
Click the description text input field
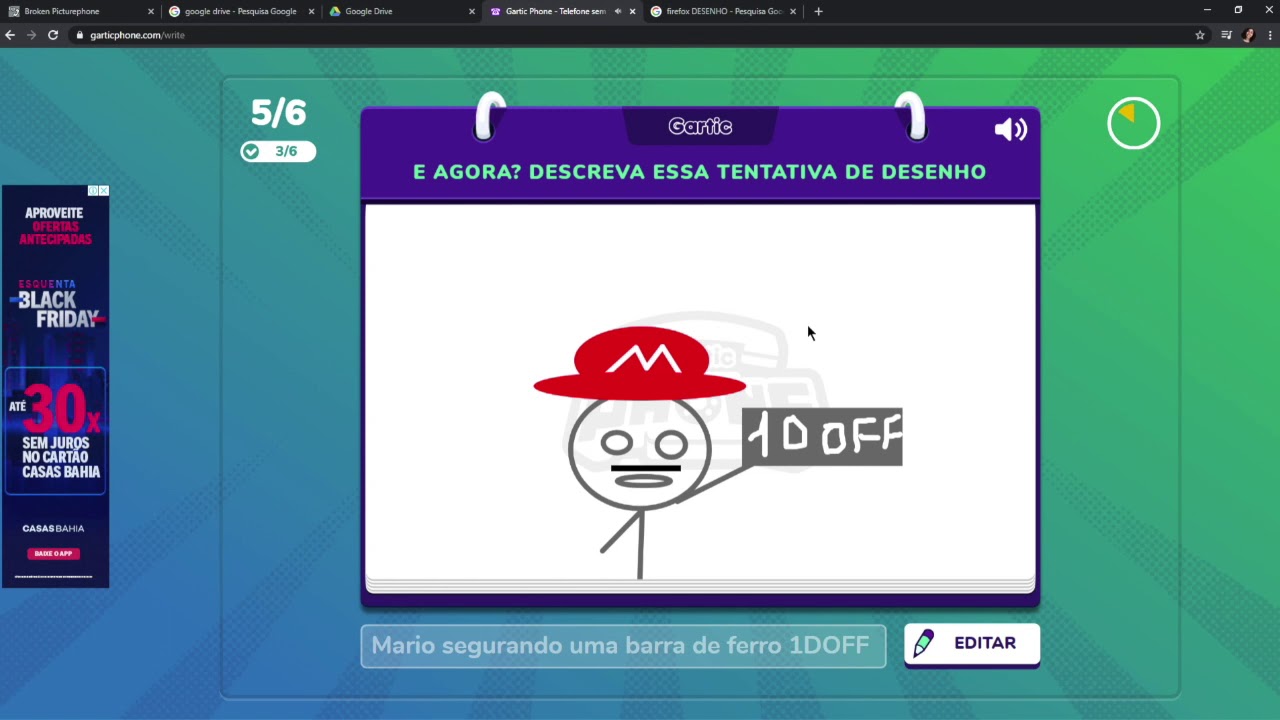(x=622, y=646)
